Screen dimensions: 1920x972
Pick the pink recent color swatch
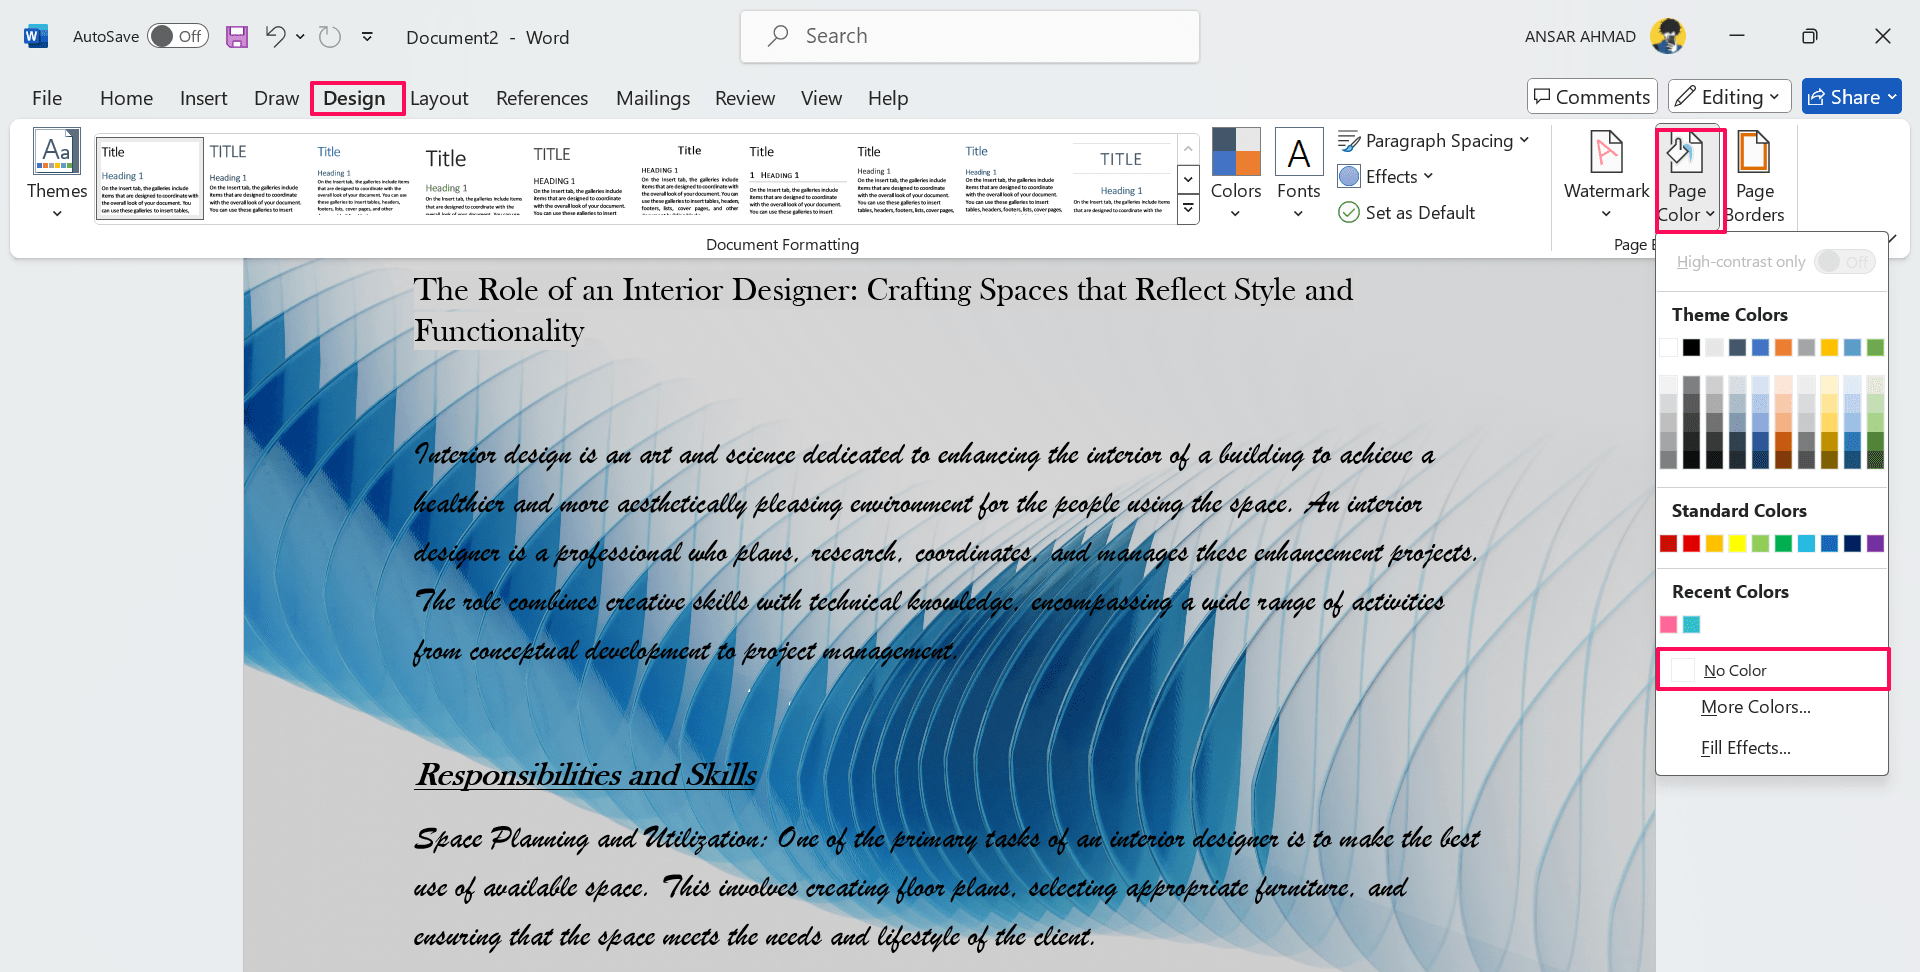[1668, 625]
